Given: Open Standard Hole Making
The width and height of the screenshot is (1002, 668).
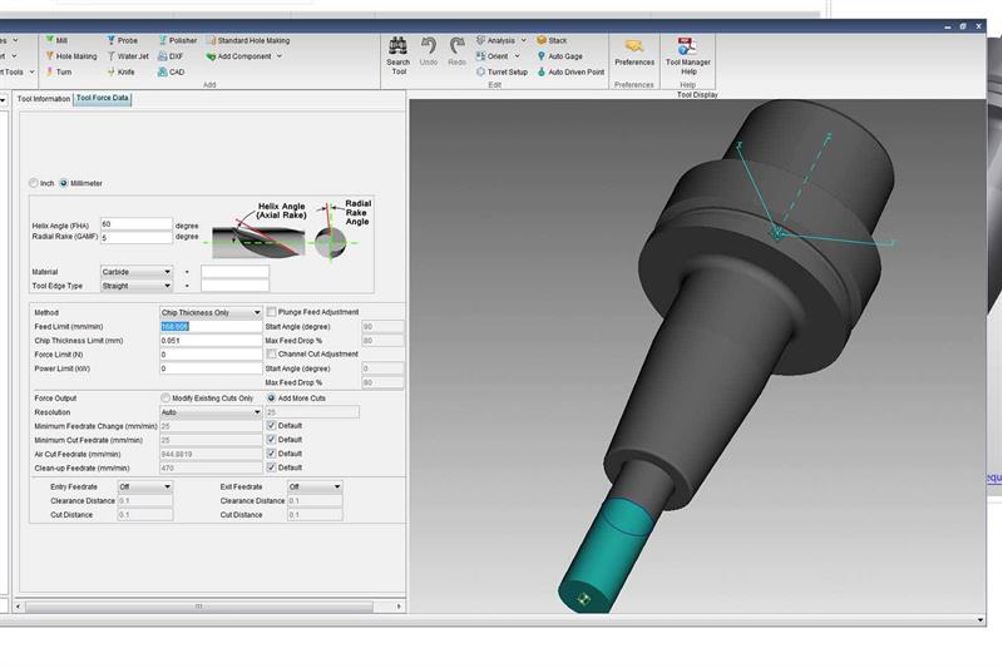Looking at the screenshot, I should tap(249, 40).
